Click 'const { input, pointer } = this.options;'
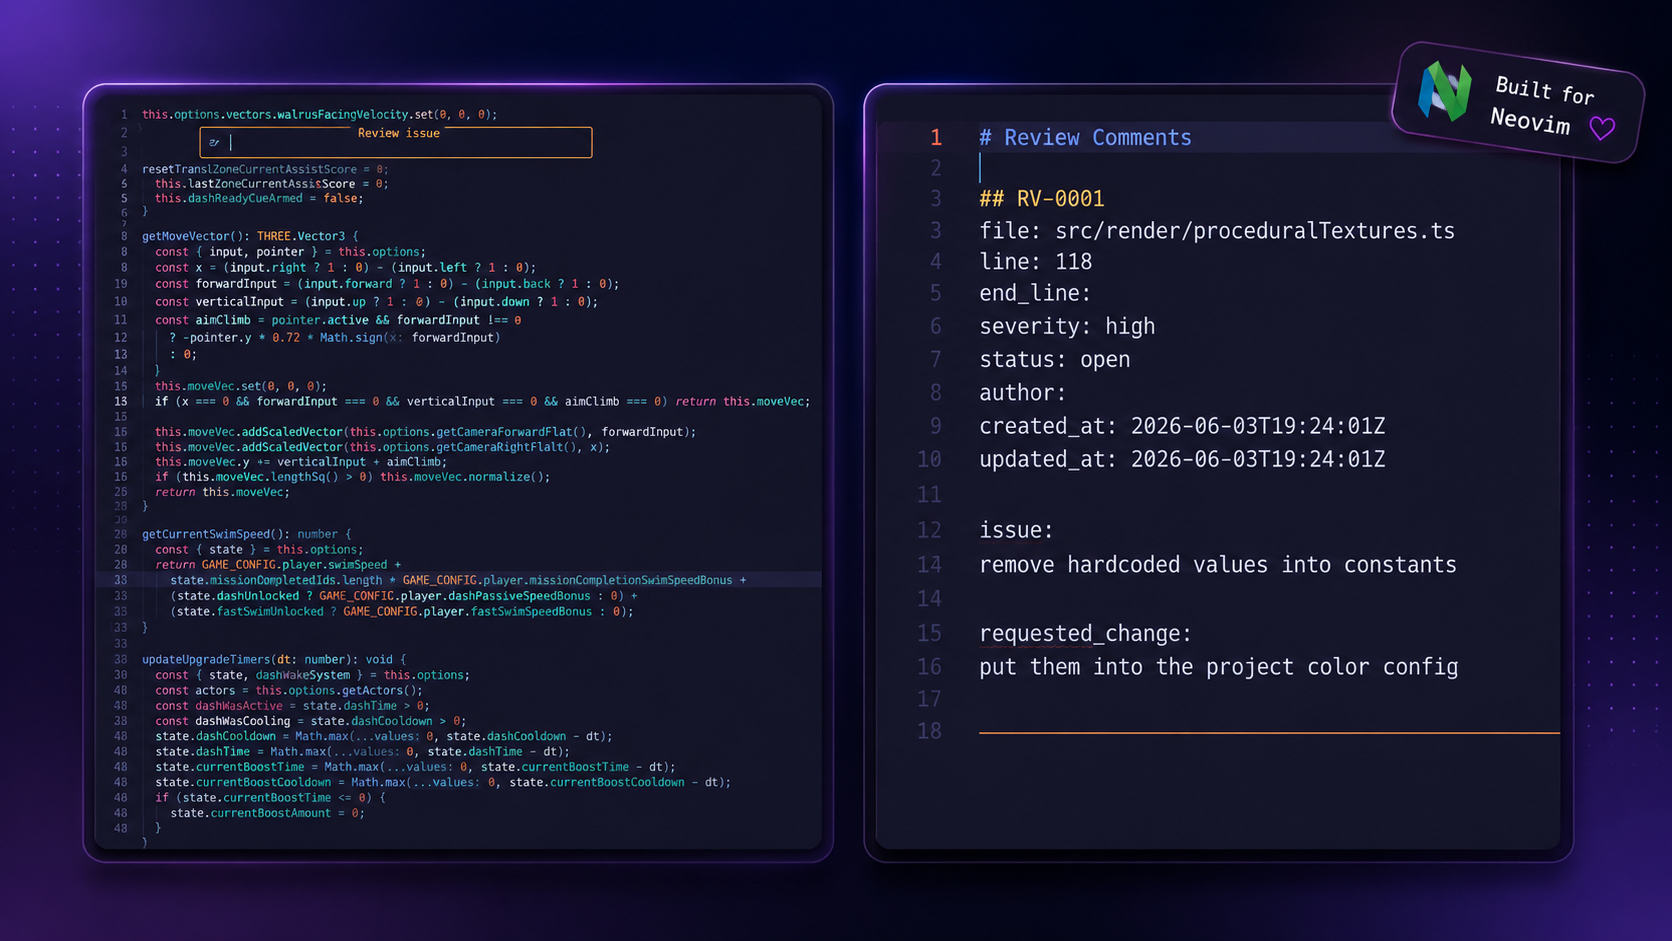 (290, 252)
